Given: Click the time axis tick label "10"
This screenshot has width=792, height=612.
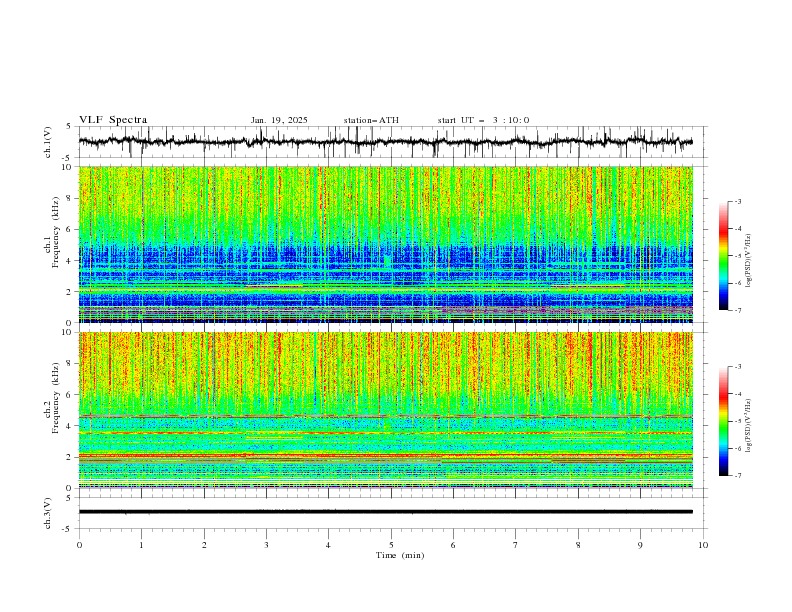Looking at the screenshot, I should [x=703, y=545].
